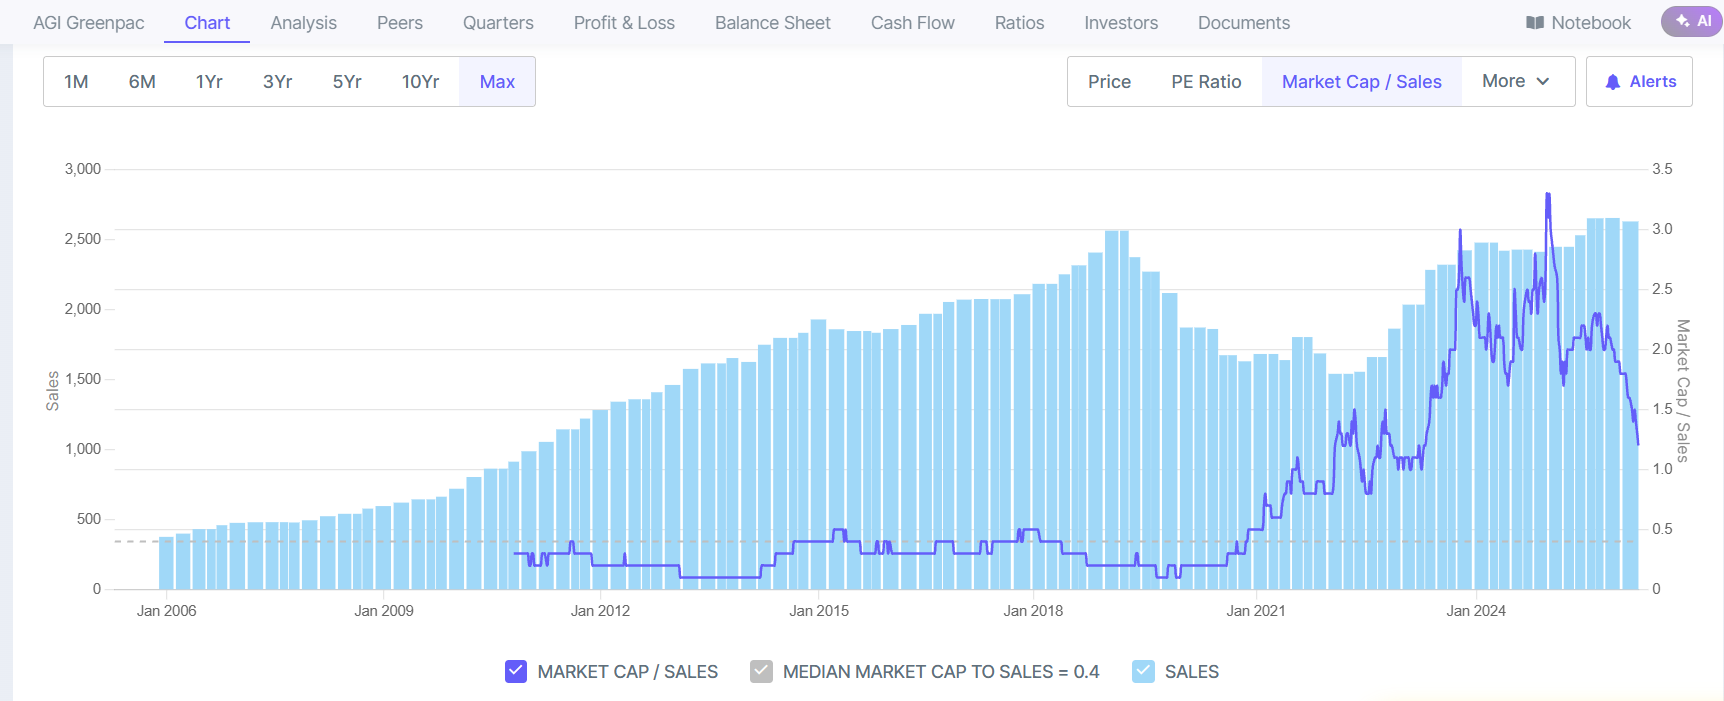This screenshot has width=1724, height=701.
Task: Show the PE Ratio chart
Action: 1206,82
